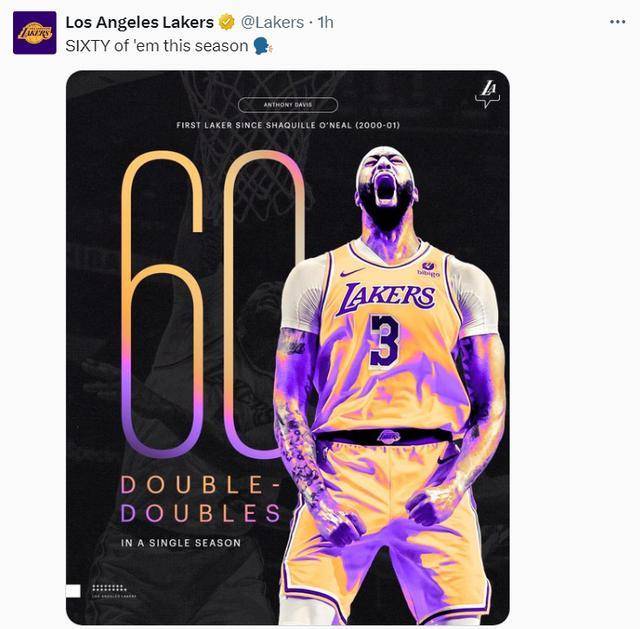The image size is (640, 629).
Task: Click the "SIXTY of 'em this season" text
Action: [156, 46]
